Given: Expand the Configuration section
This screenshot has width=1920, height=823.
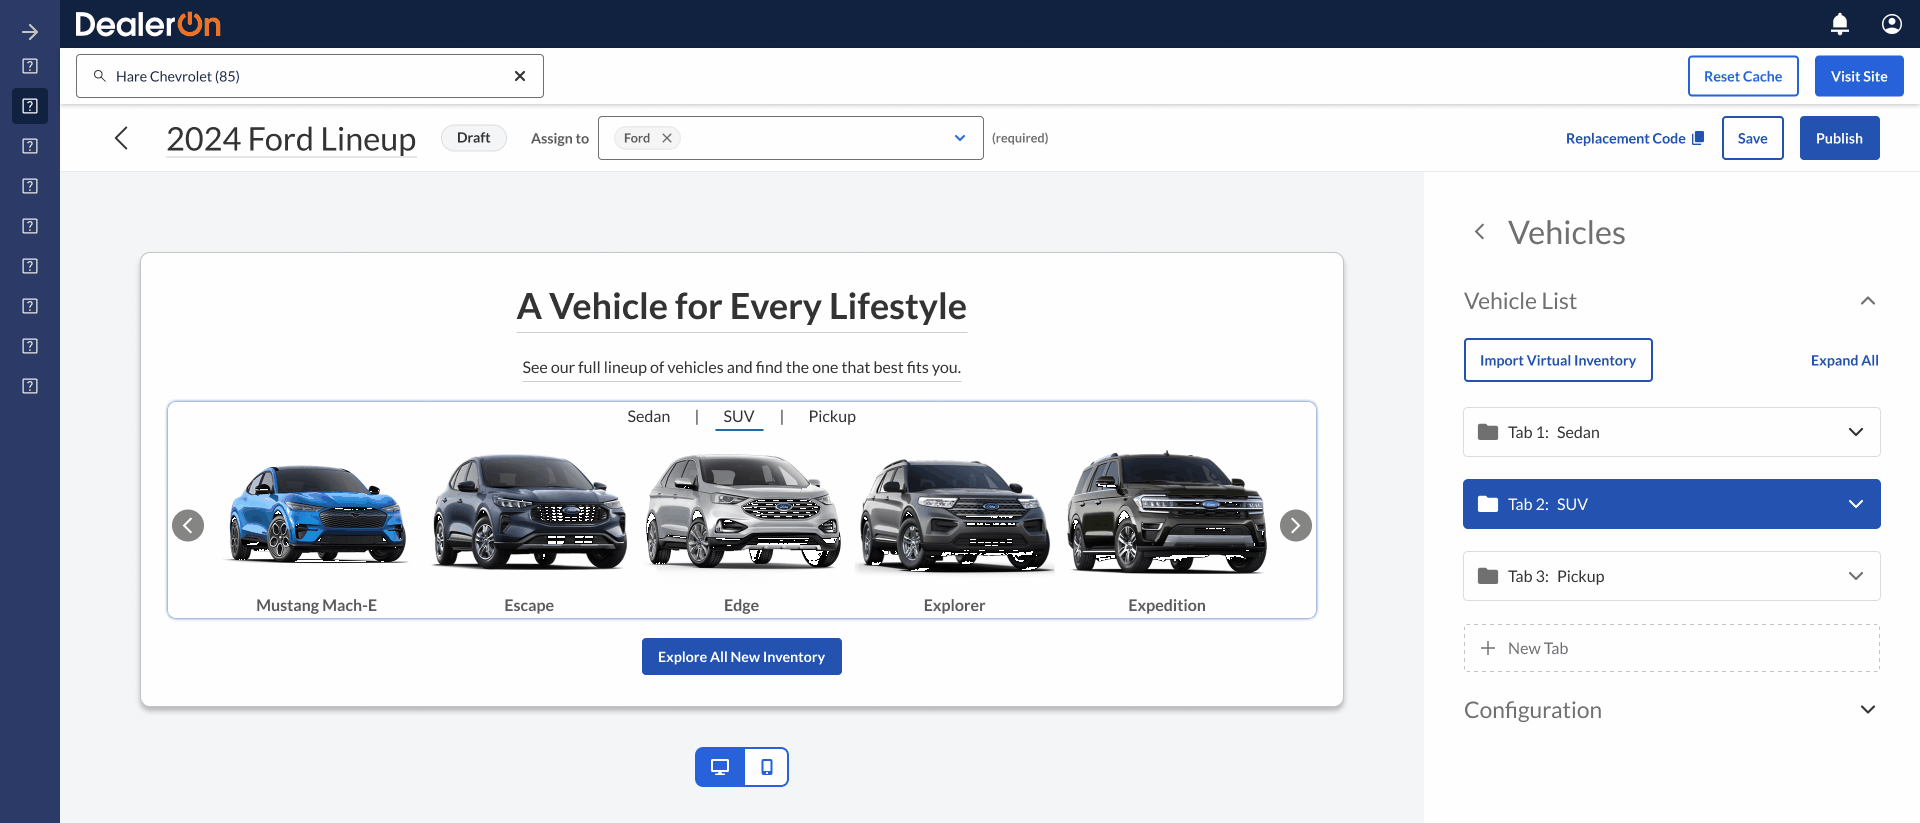Looking at the screenshot, I should (1868, 710).
